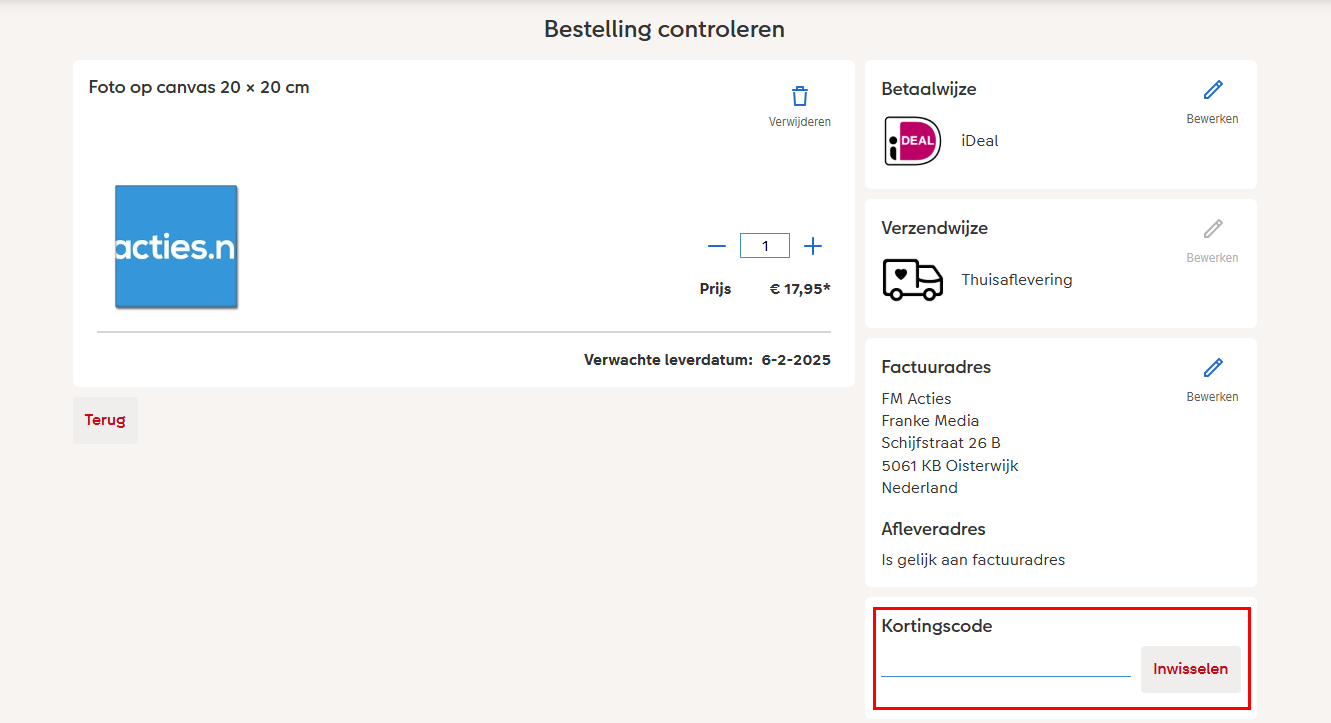
Task: Click the trash icon to delete the canvas
Action: pos(799,95)
